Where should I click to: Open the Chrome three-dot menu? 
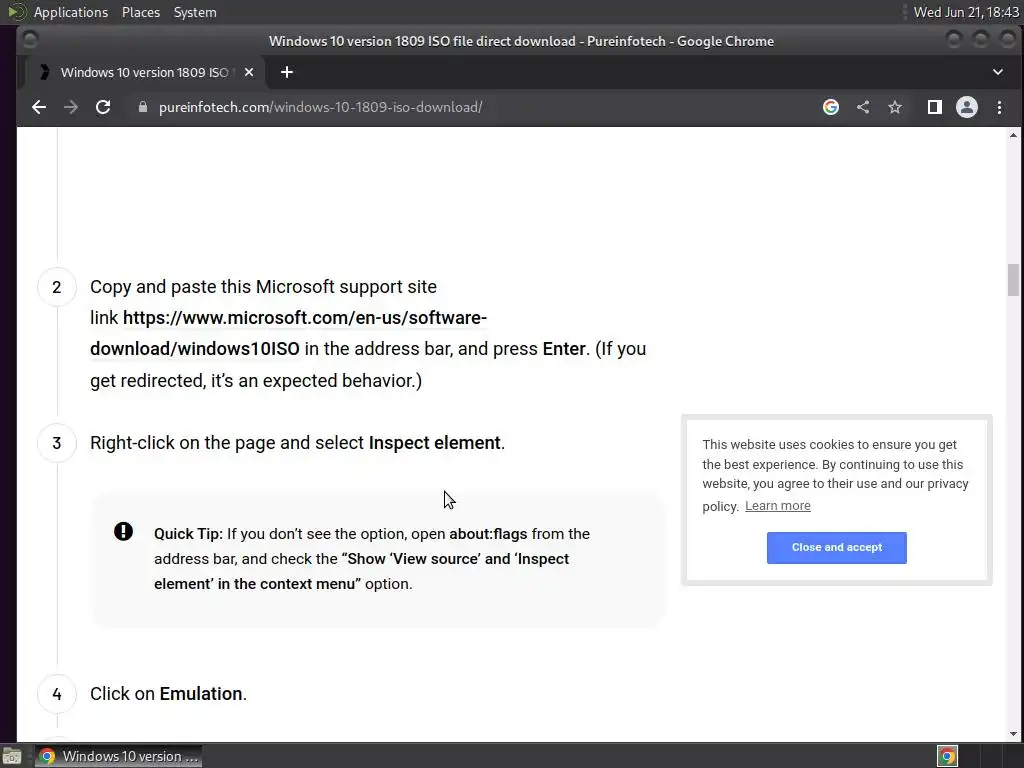tap(999, 107)
